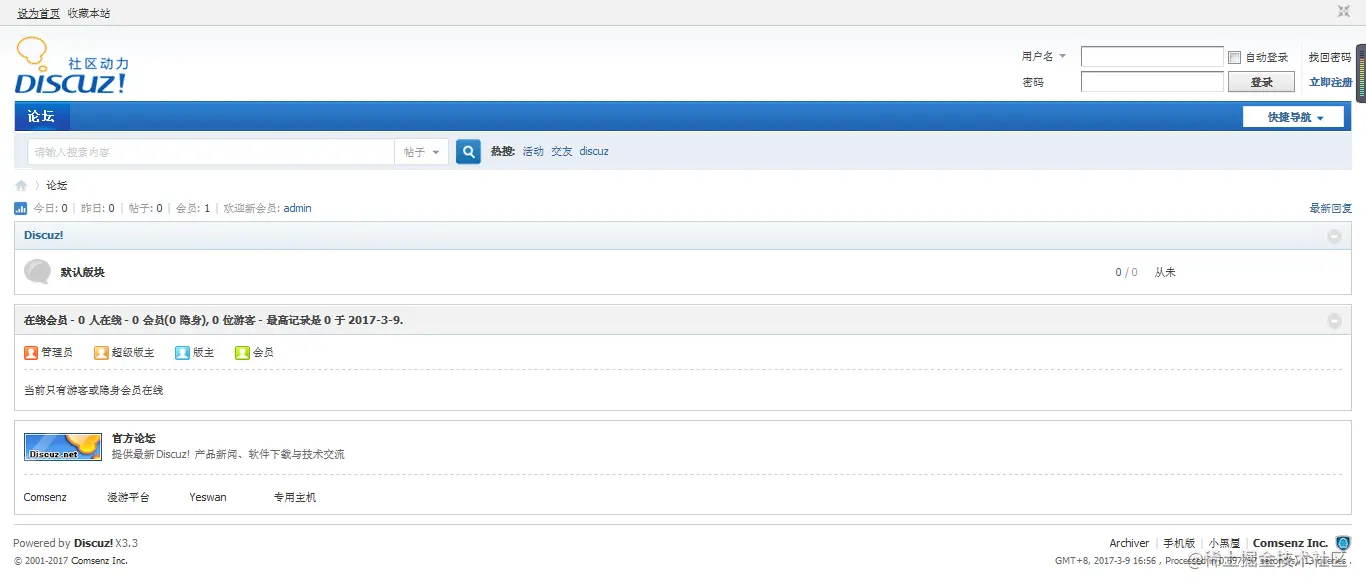
Task: Click the 会员 green user icon
Action: pyautogui.click(x=242, y=352)
